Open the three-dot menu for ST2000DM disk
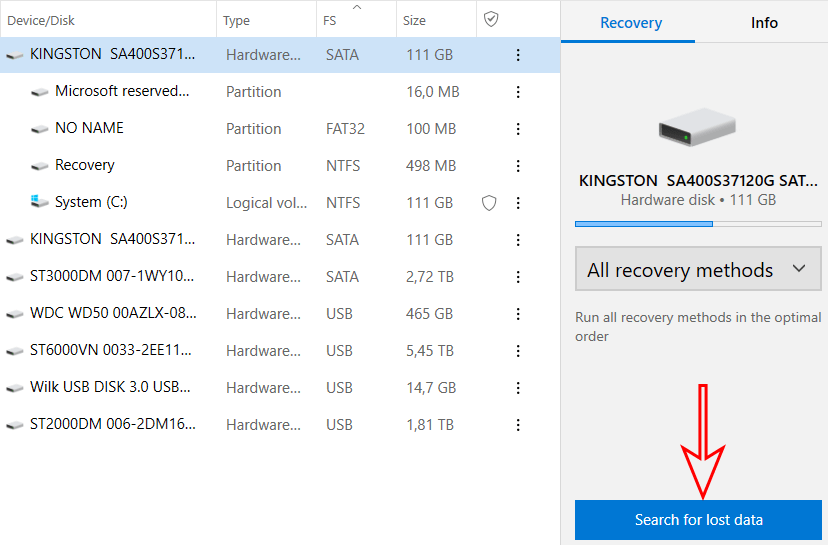The image size is (828, 545). pos(518,425)
